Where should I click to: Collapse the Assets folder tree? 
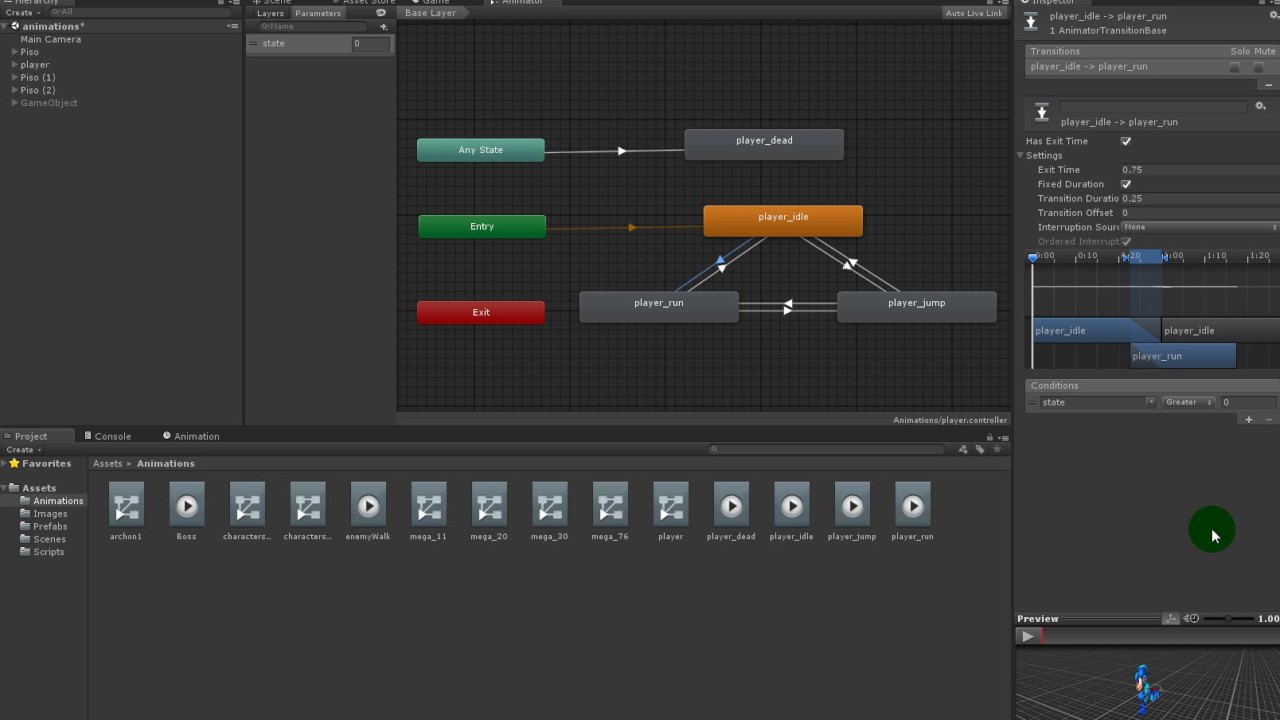(x=4, y=488)
